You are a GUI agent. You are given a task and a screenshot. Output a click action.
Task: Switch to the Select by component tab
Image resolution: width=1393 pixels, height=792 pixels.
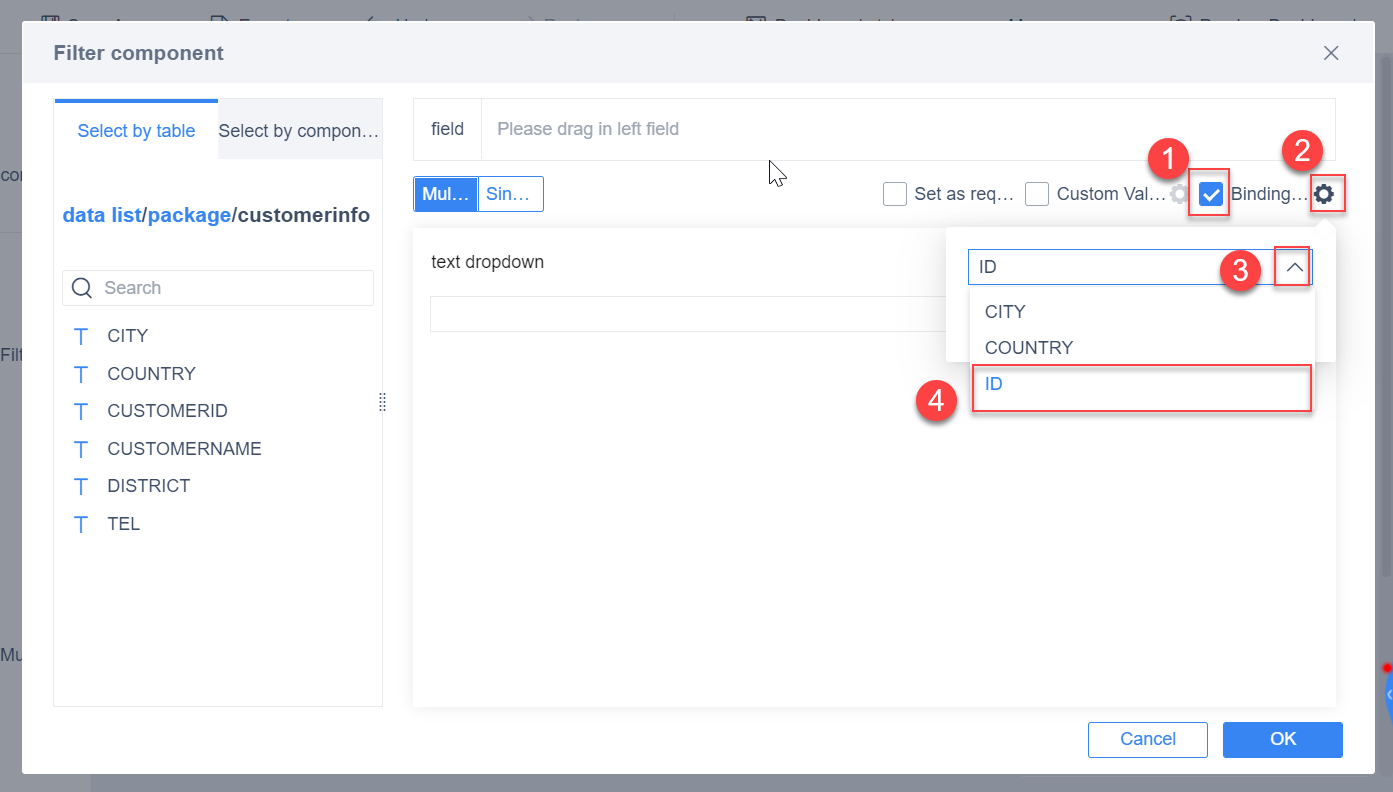coord(299,131)
